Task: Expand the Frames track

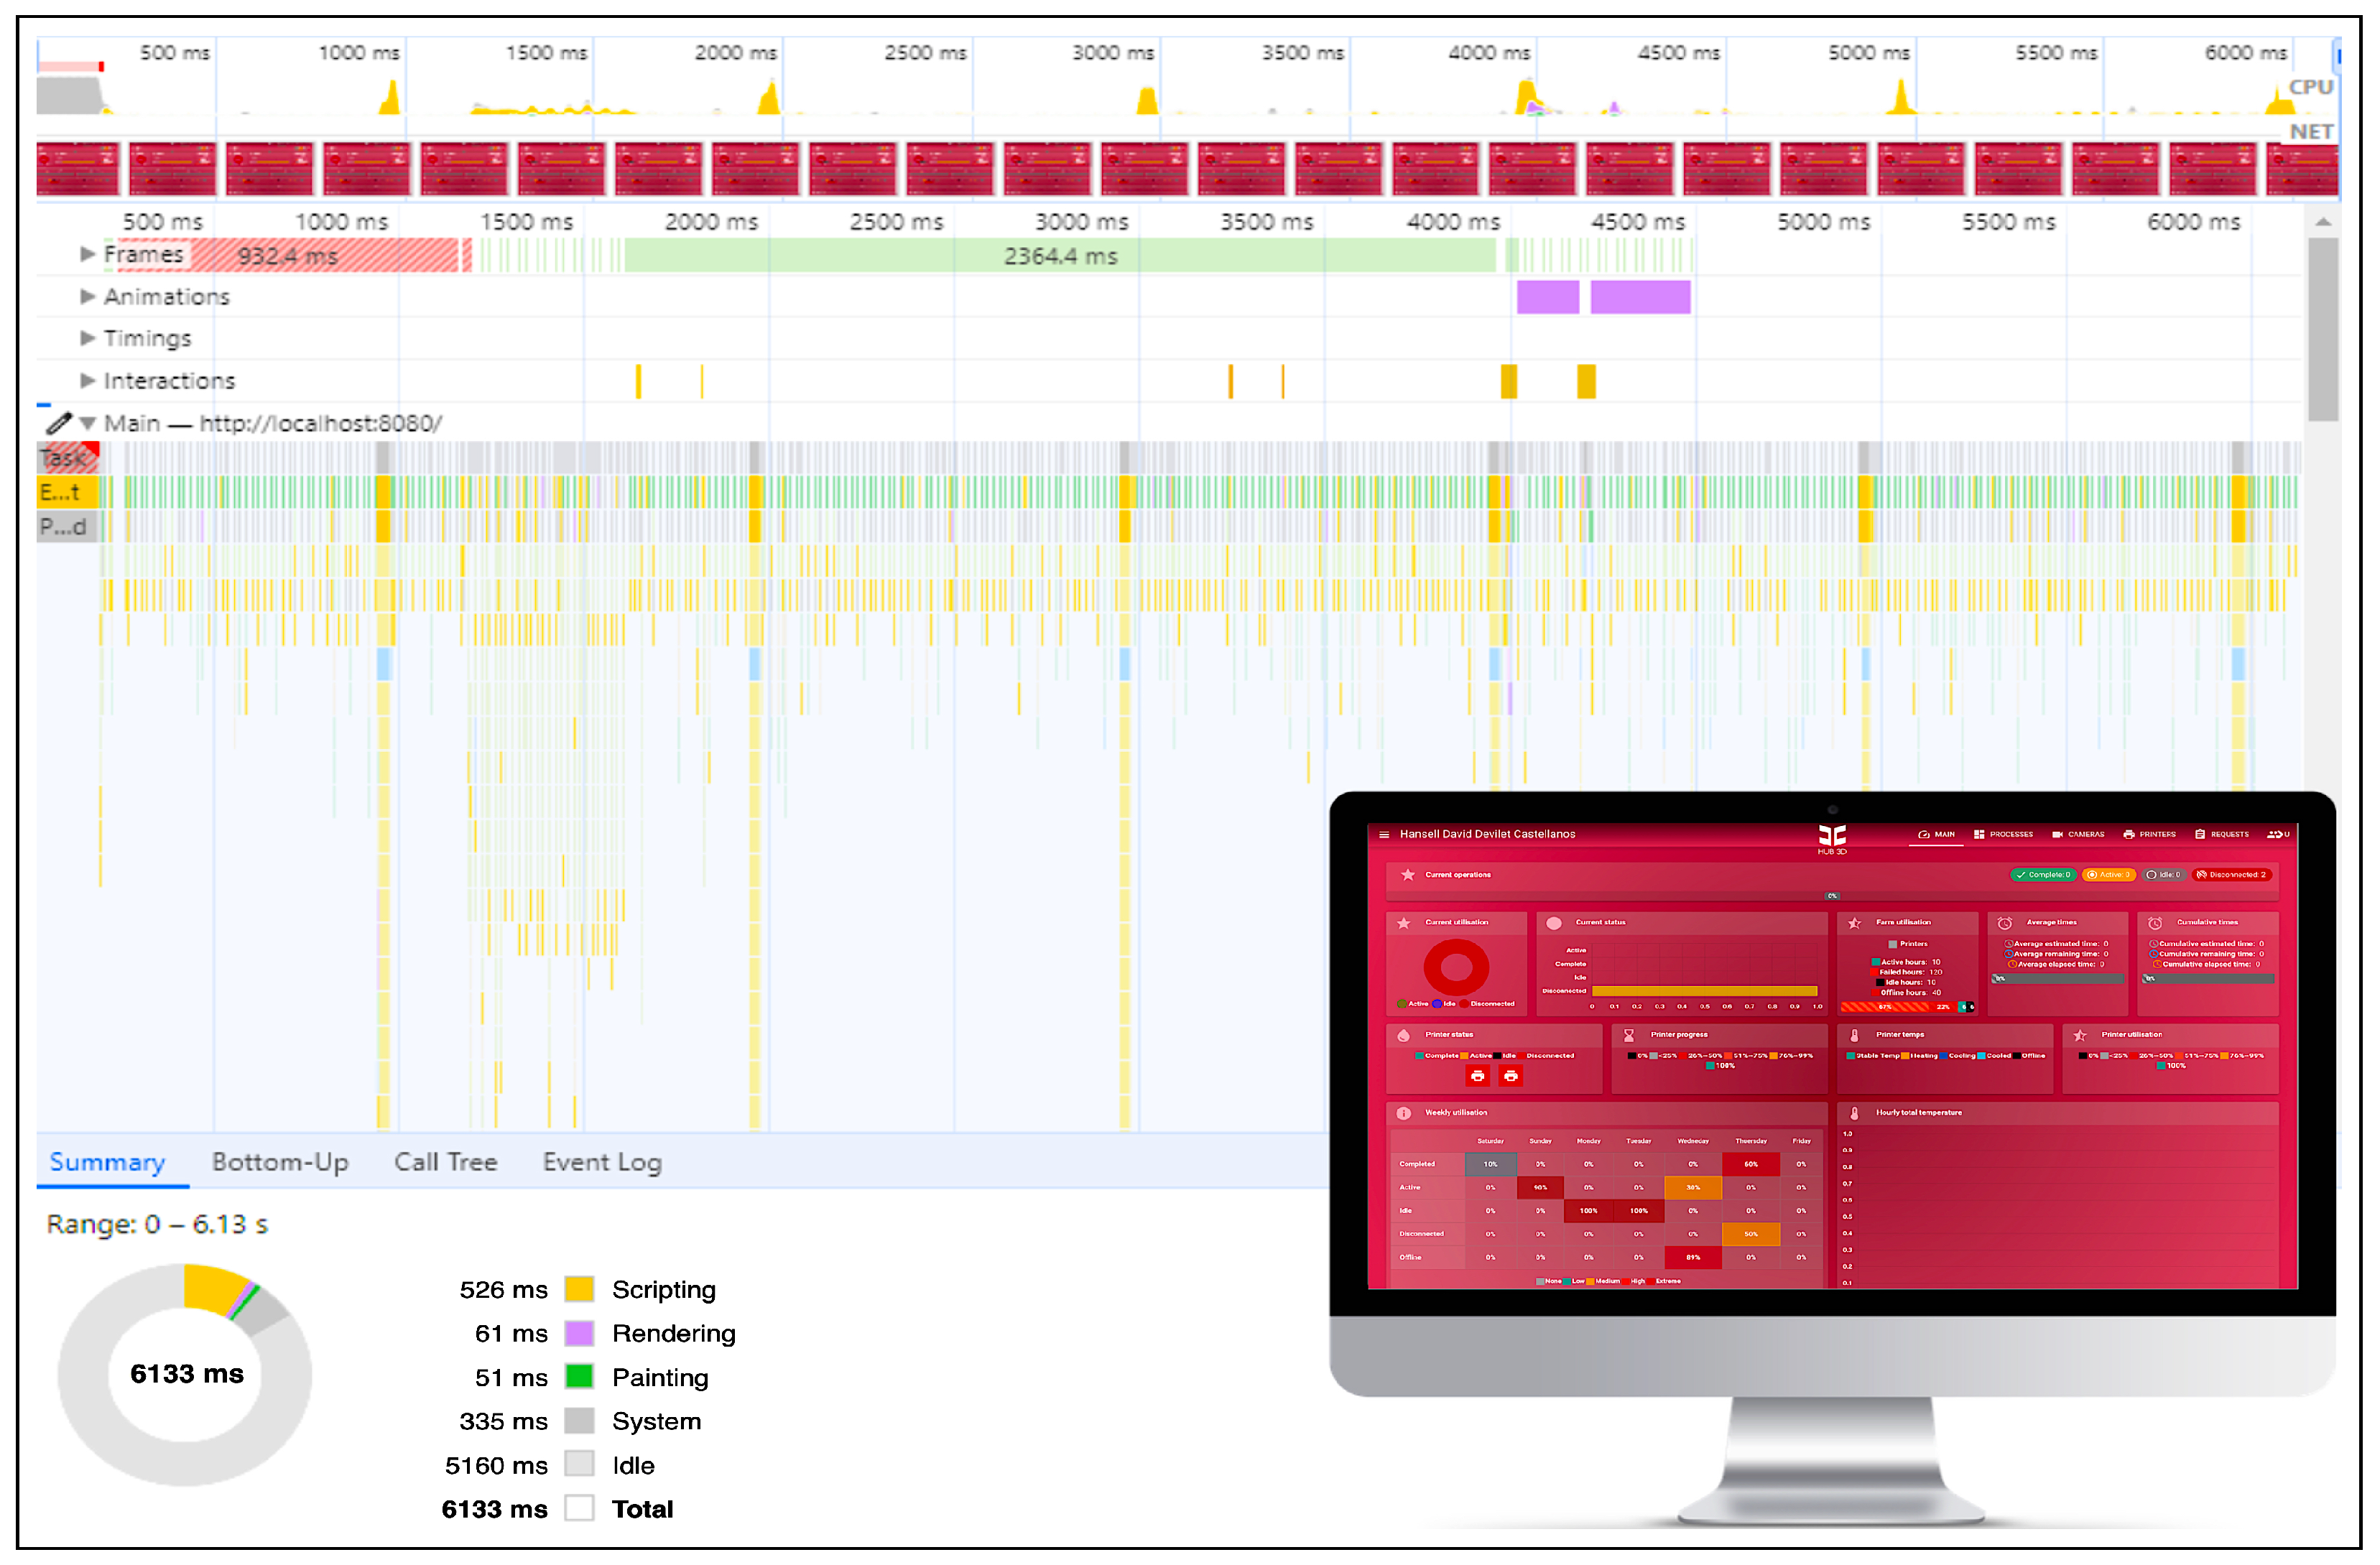Action: coord(87,254)
